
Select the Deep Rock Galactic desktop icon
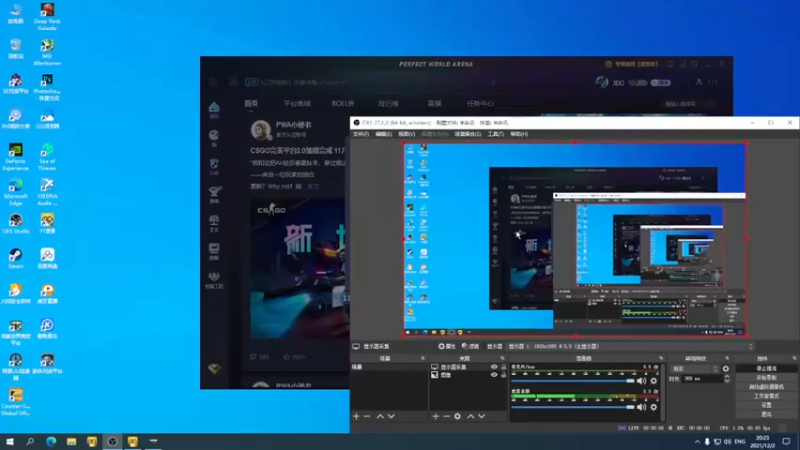pos(47,16)
